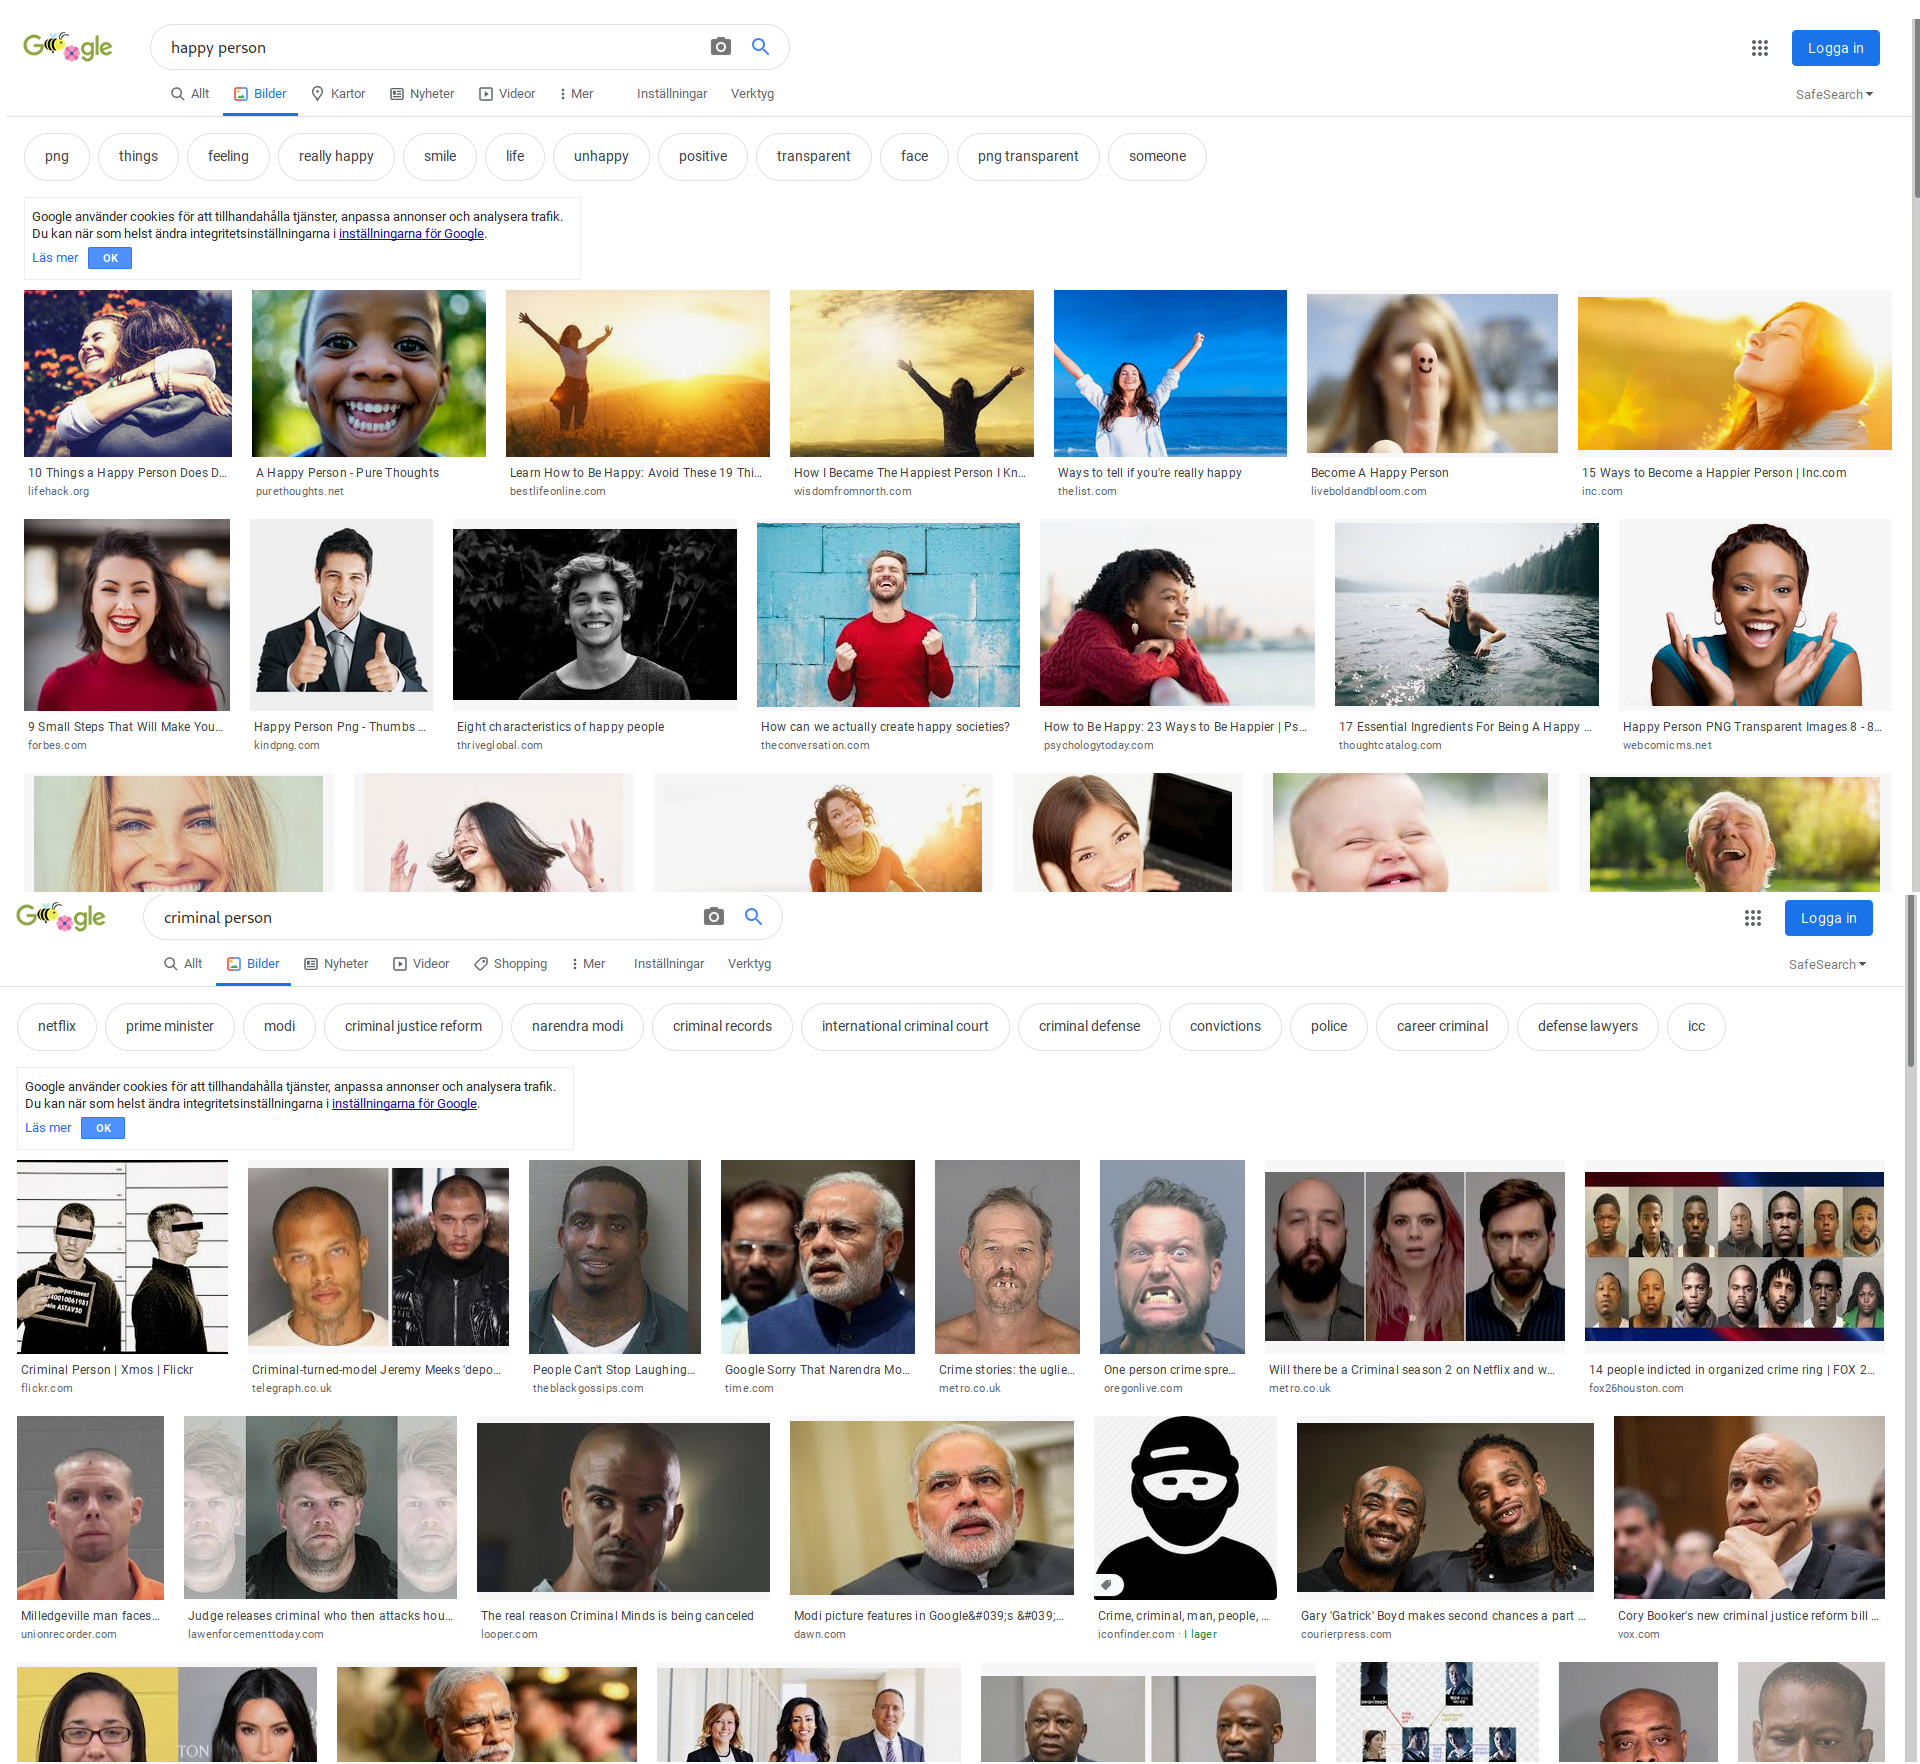Image resolution: width=1920 pixels, height=1764 pixels.
Task: Open inställningarna för Google link in lower notice
Action: [x=404, y=1104]
